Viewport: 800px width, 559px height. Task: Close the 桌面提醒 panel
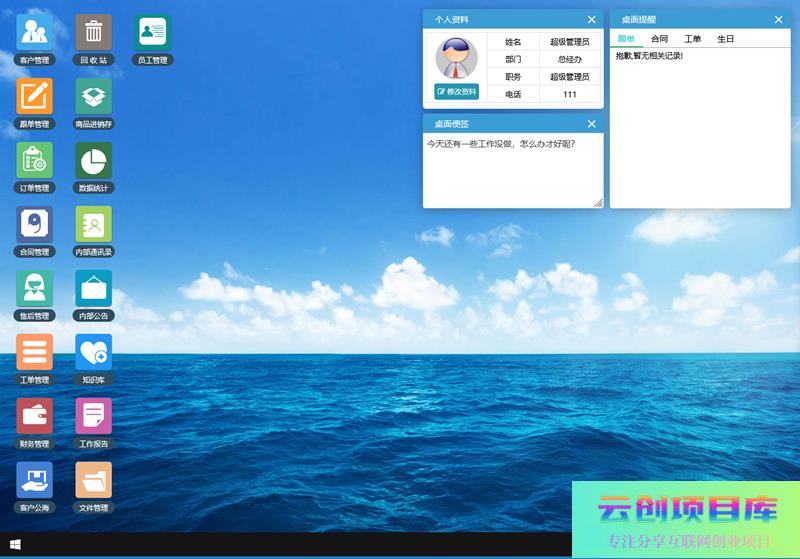[x=779, y=19]
